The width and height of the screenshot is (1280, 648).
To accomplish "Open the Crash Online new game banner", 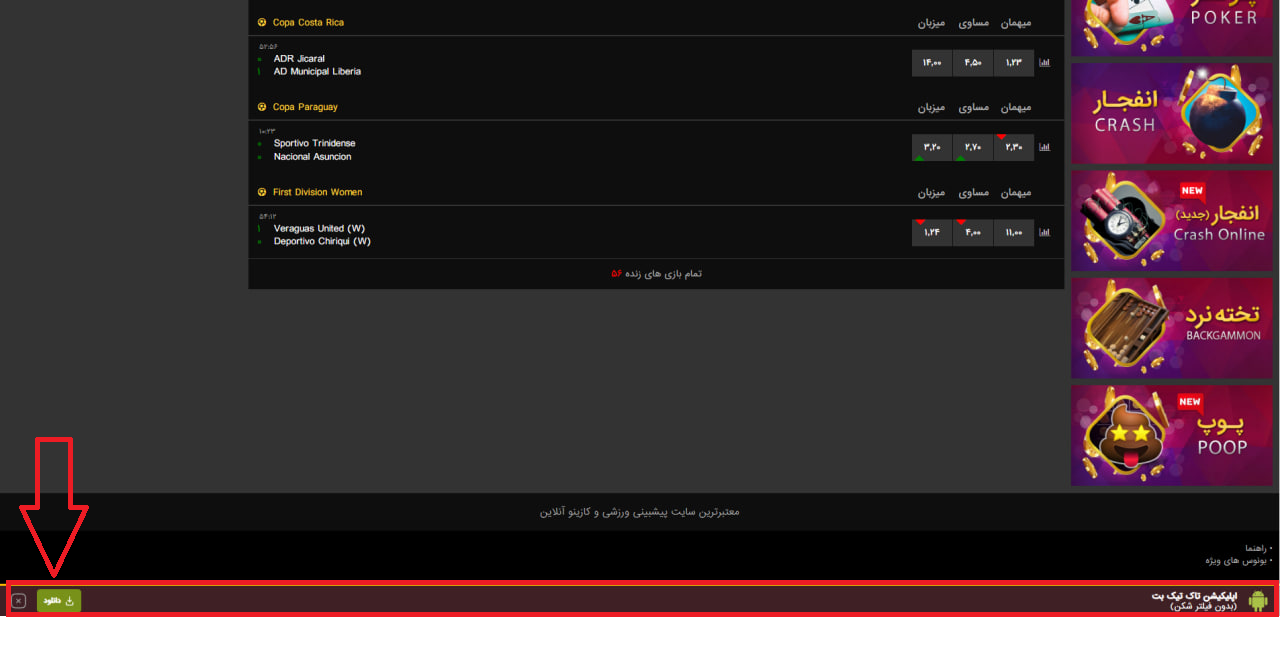I will click(1173, 220).
